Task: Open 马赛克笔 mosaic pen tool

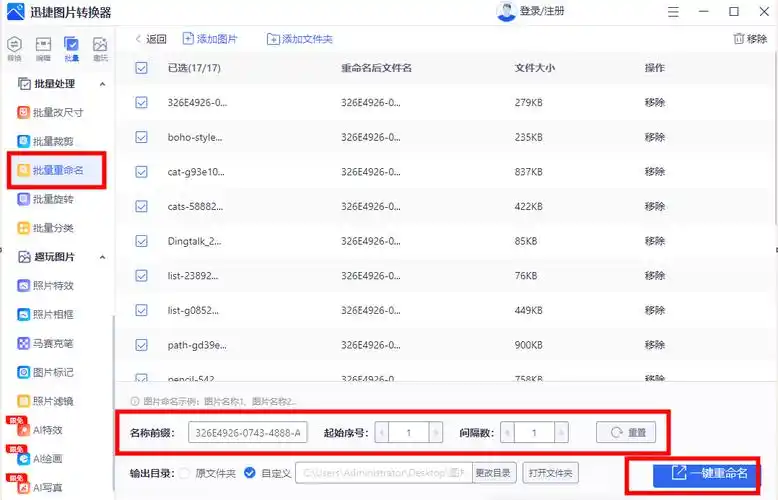Action: (46, 343)
